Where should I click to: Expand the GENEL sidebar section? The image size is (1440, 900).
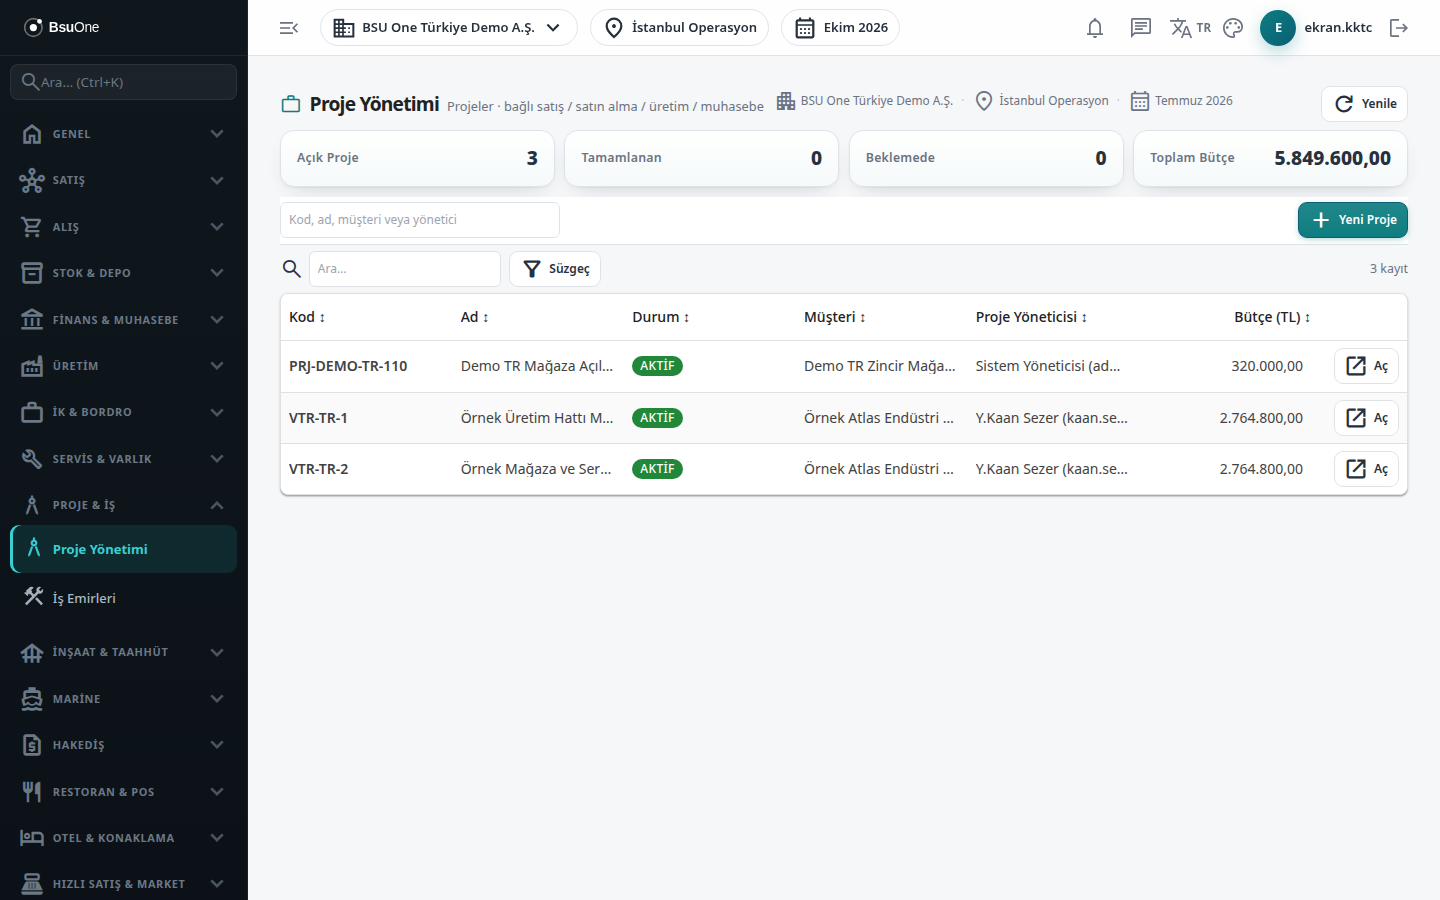pos(124,134)
